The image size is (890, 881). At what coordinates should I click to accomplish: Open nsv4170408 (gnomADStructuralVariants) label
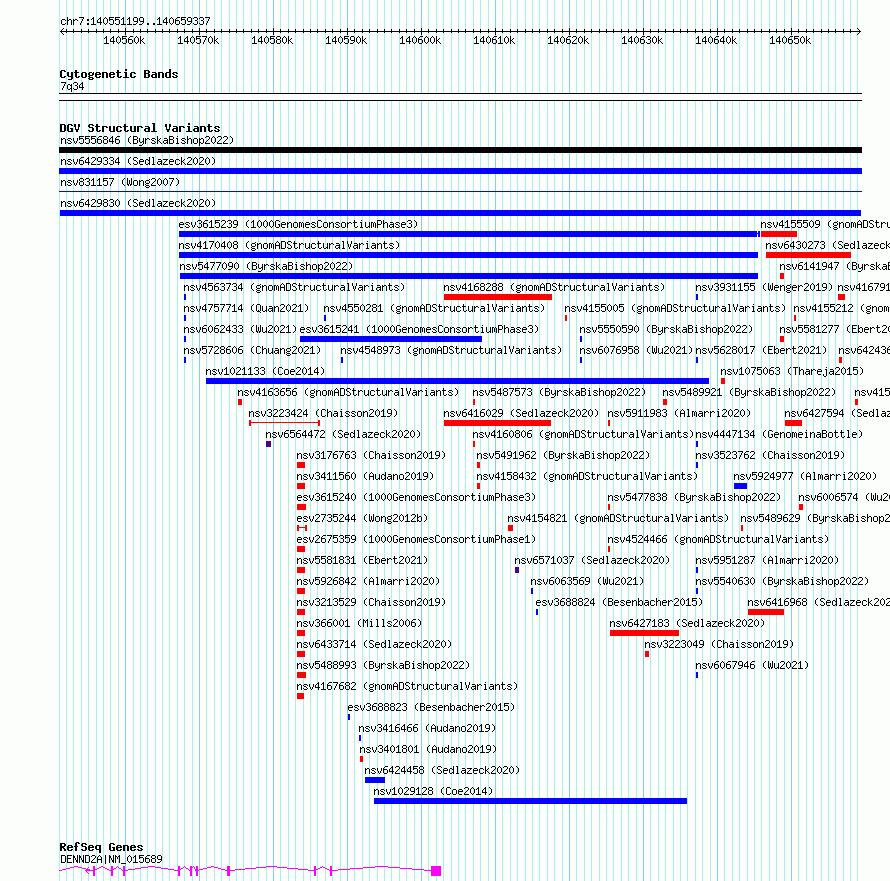coord(289,245)
